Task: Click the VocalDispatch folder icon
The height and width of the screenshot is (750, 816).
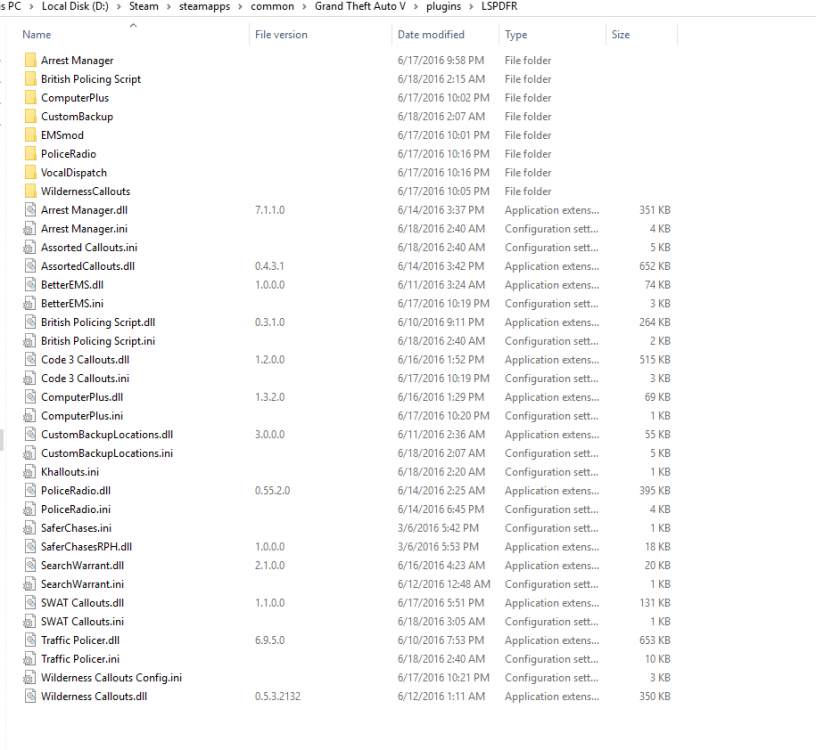Action: (31, 173)
